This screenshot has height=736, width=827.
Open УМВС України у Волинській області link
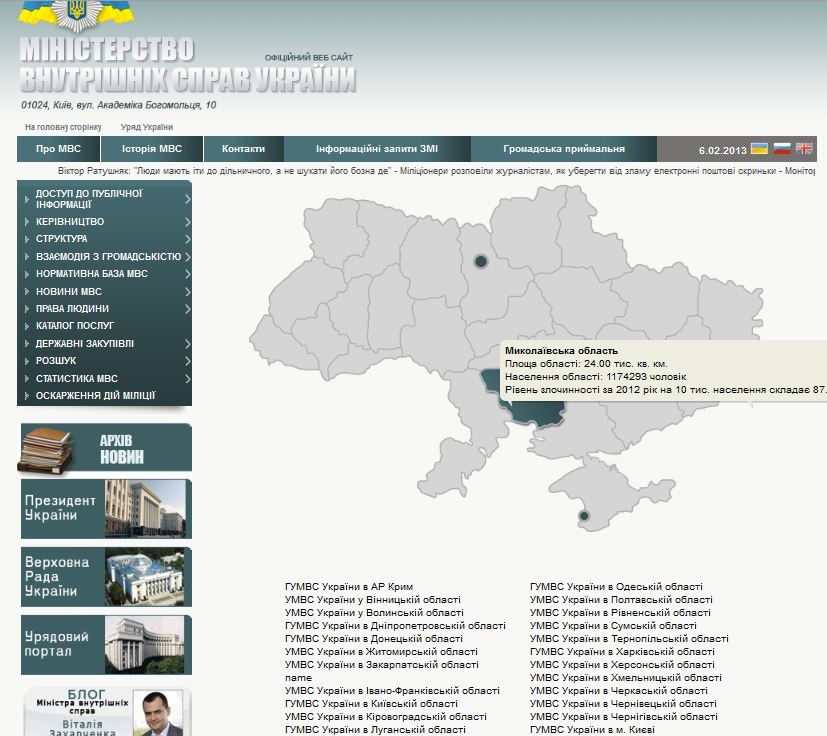click(374, 613)
